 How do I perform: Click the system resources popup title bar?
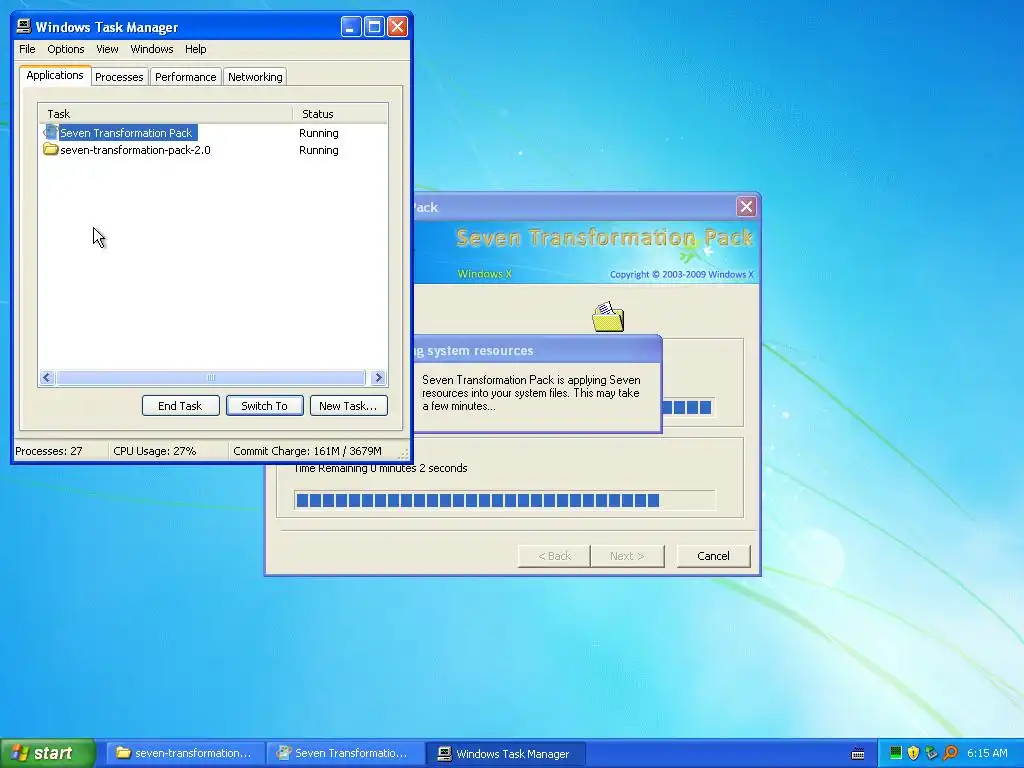537,350
